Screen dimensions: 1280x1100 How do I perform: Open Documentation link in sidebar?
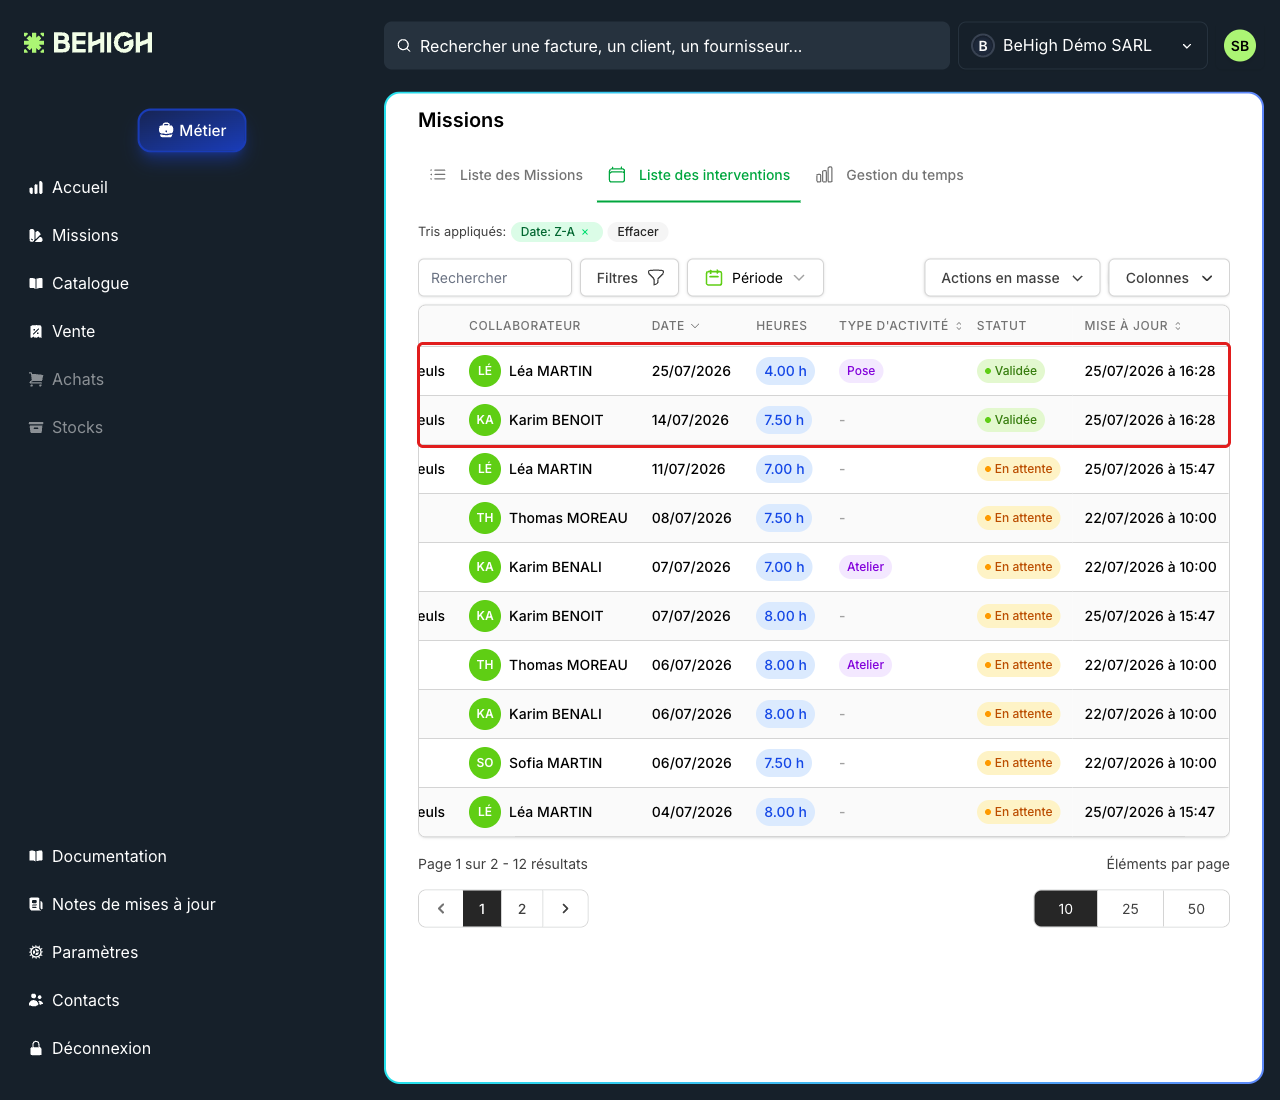coord(98,857)
